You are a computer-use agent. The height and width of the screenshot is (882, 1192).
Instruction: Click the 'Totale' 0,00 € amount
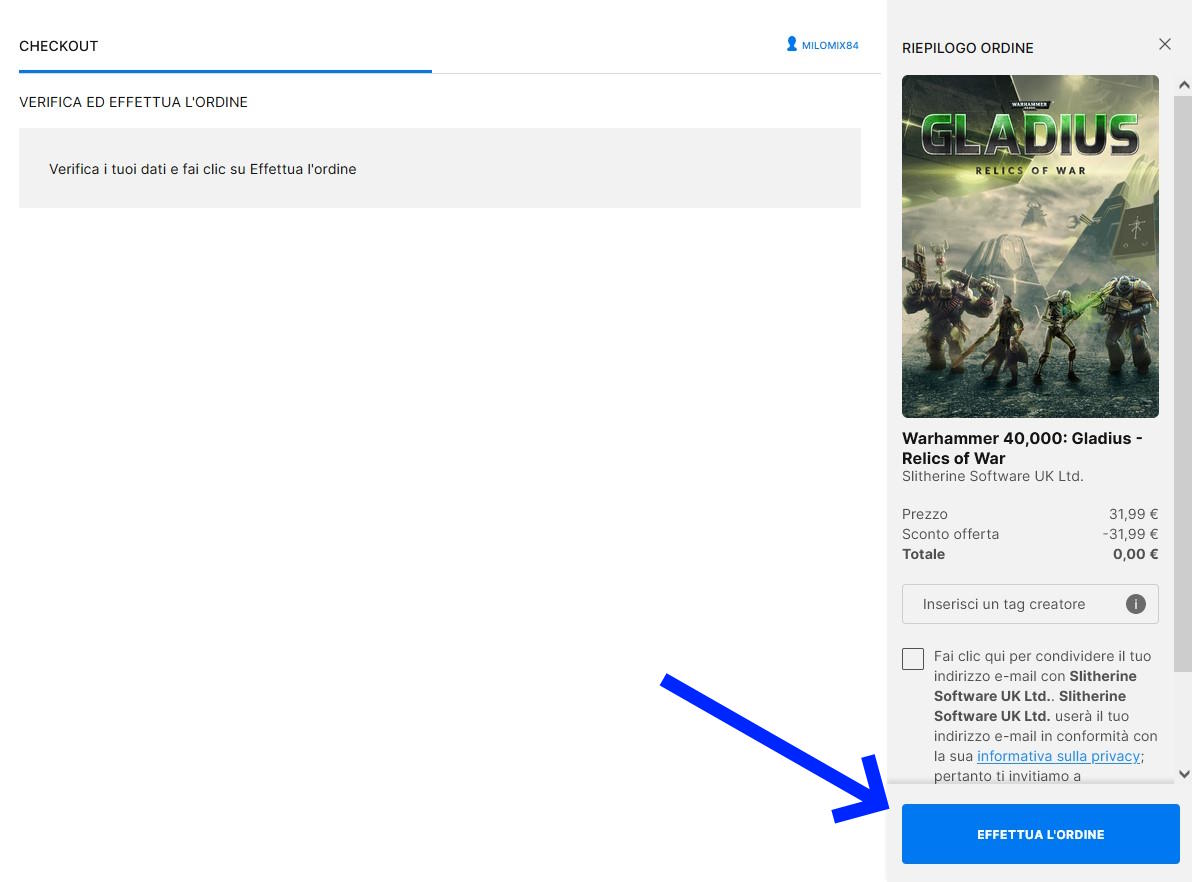[x=1135, y=554]
